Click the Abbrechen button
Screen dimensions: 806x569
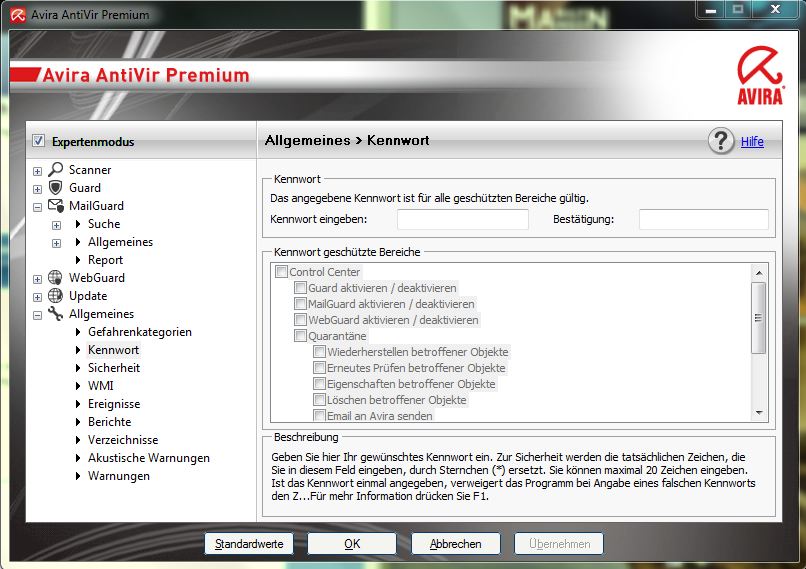pos(455,544)
